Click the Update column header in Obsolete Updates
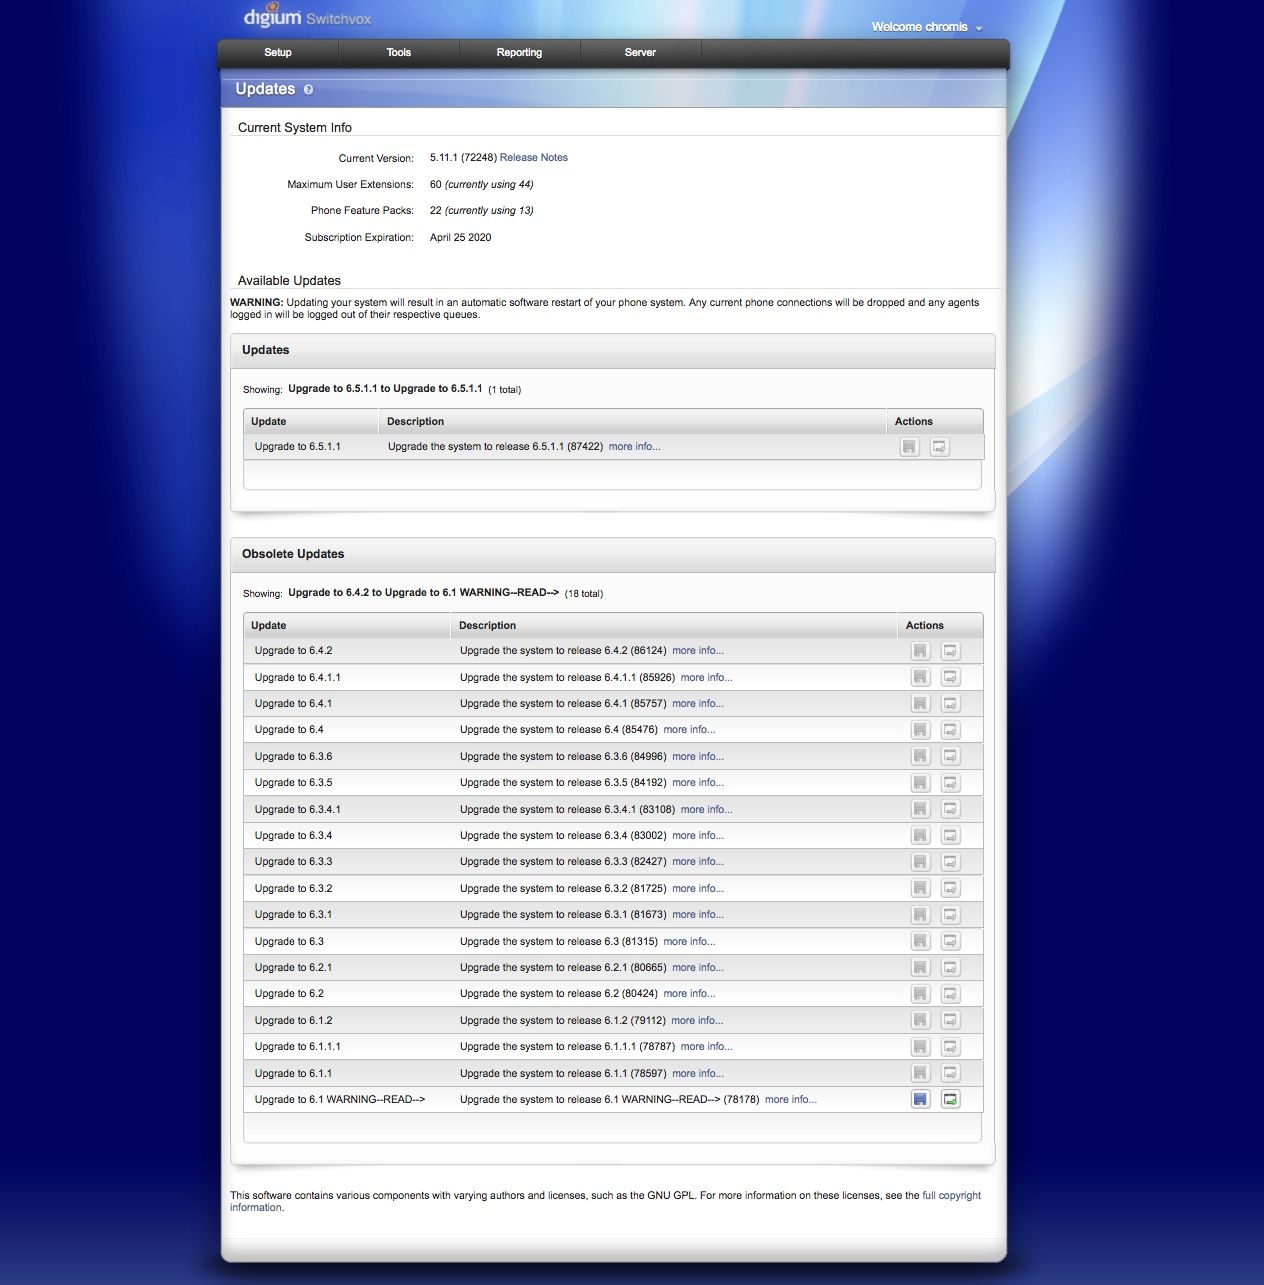 347,625
